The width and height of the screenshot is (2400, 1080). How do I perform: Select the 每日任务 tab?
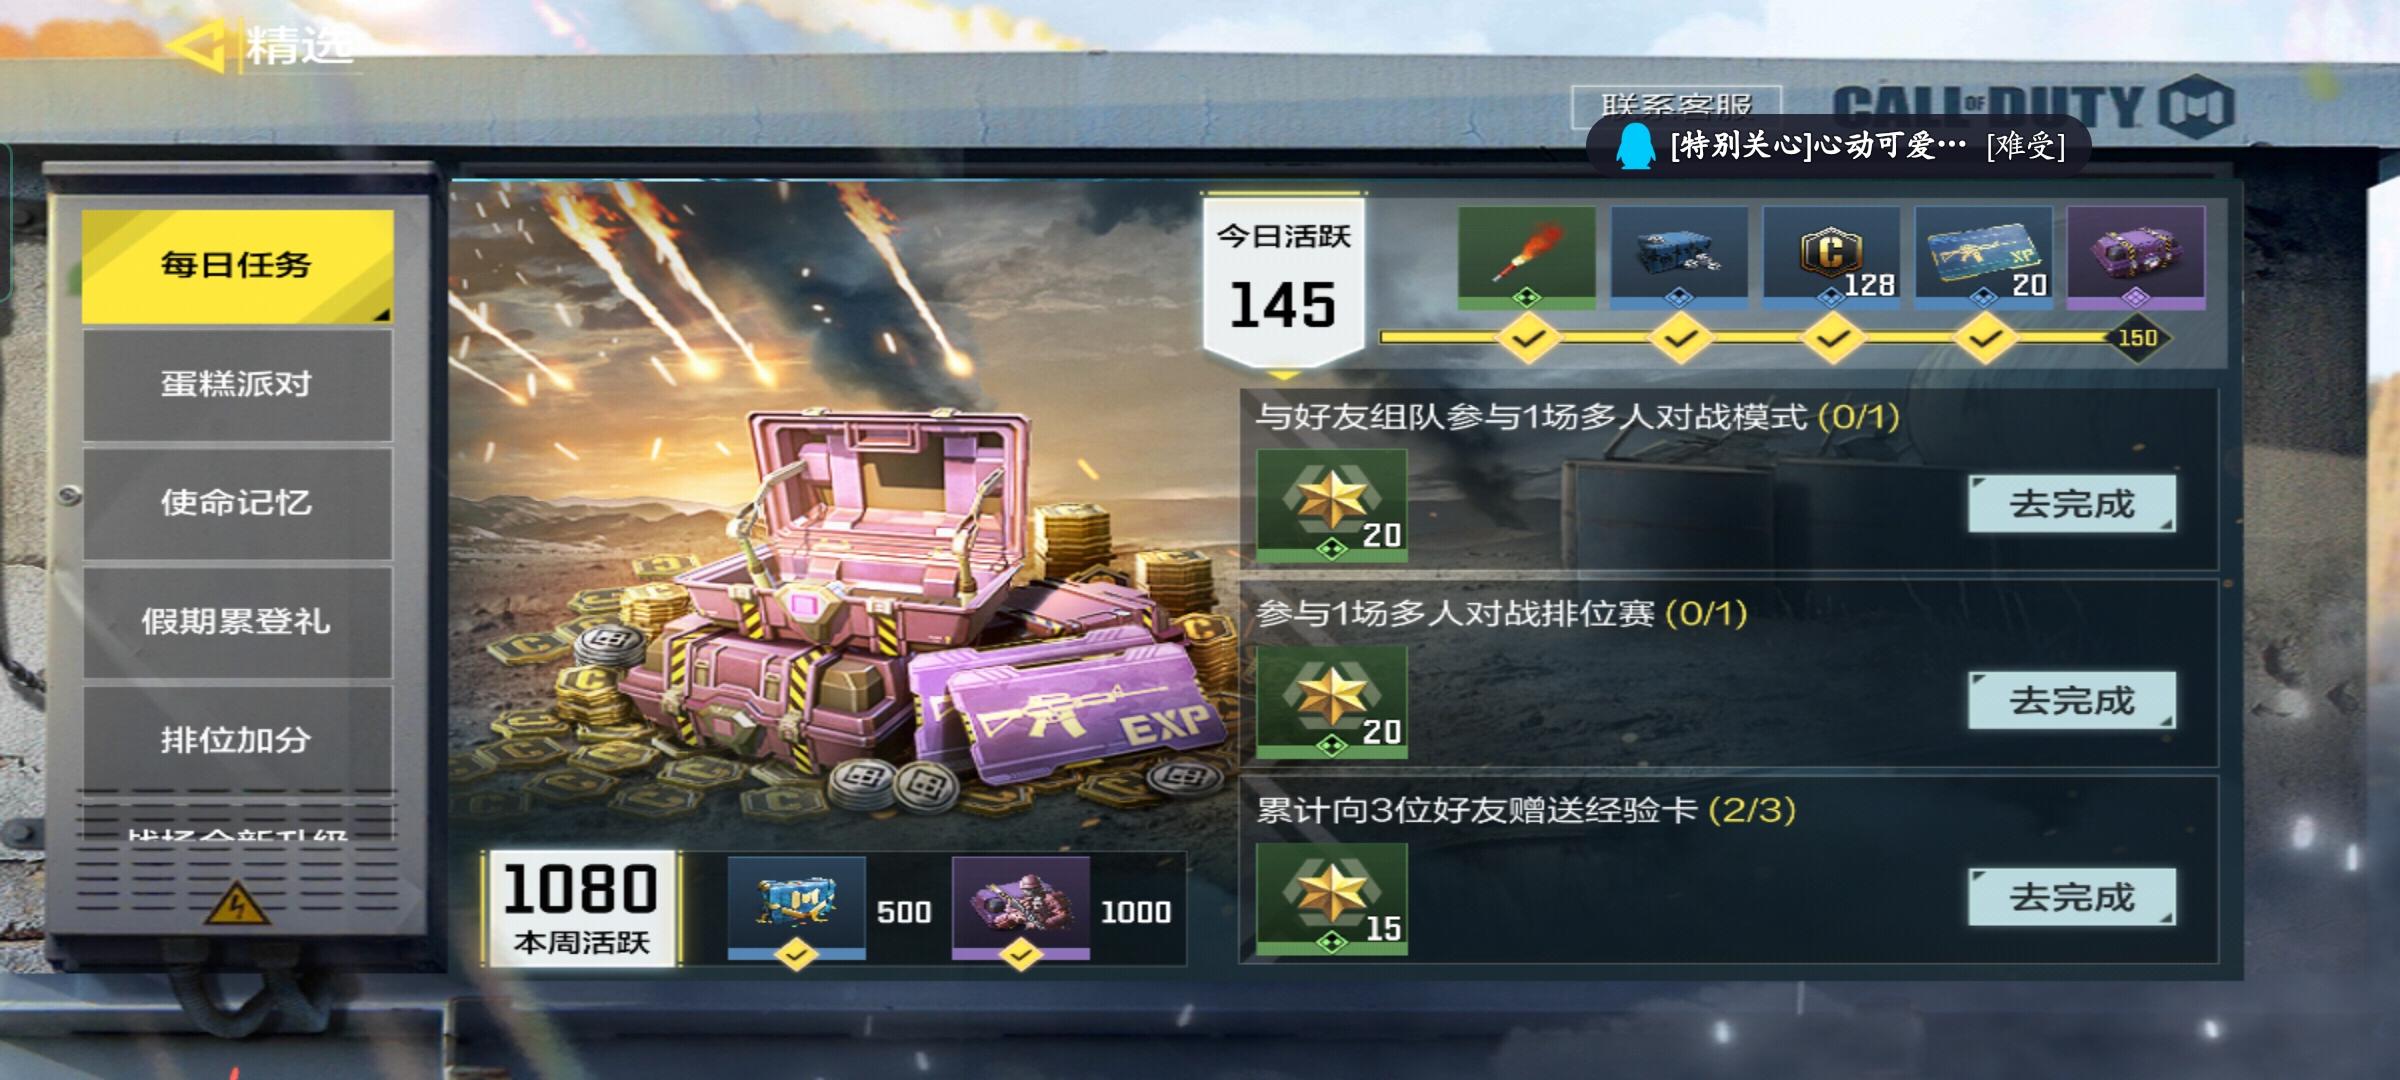[x=237, y=265]
